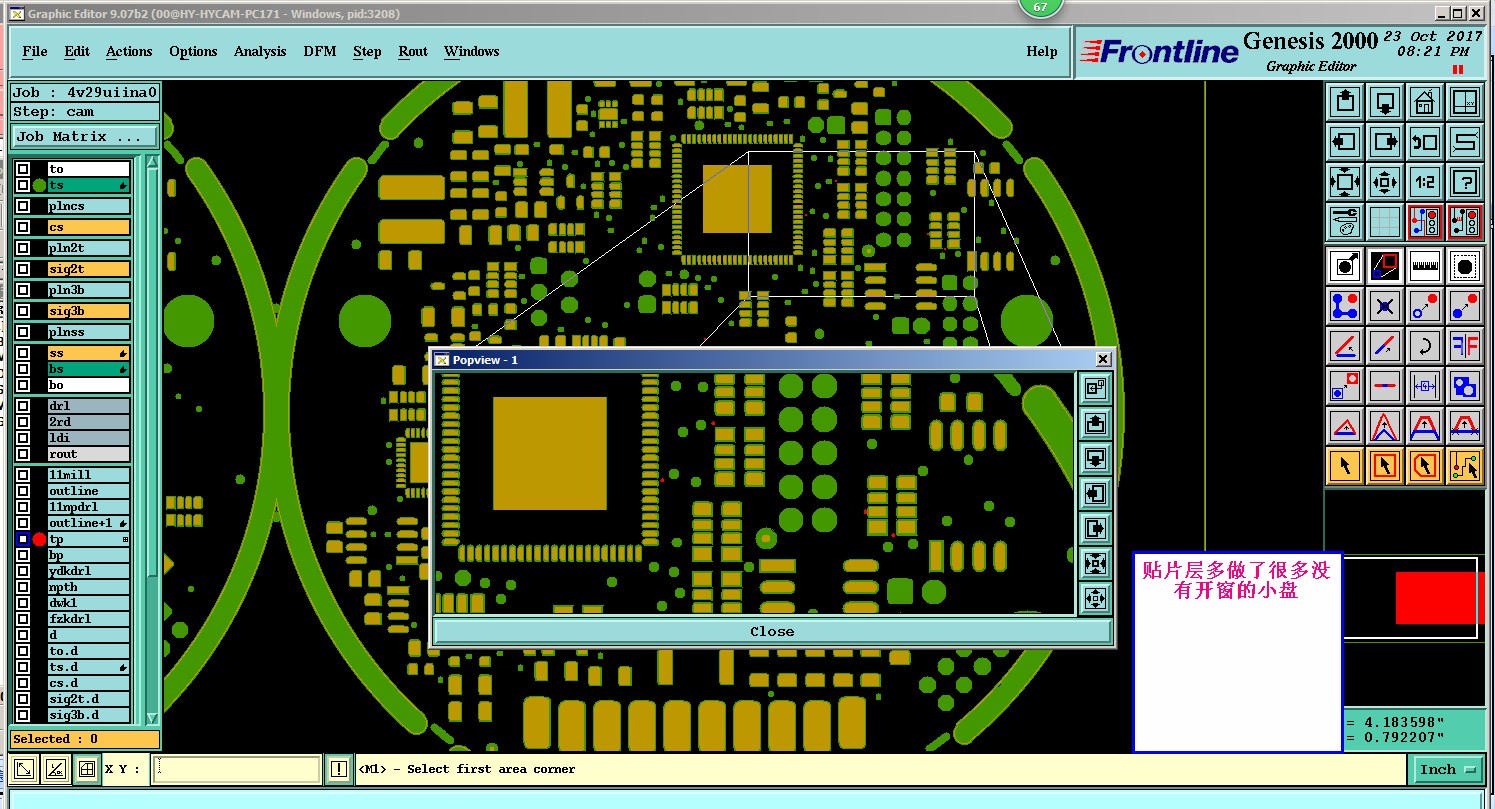This screenshot has height=809, width=1495.
Task: Open the tools and palette icon
Action: click(1345, 222)
